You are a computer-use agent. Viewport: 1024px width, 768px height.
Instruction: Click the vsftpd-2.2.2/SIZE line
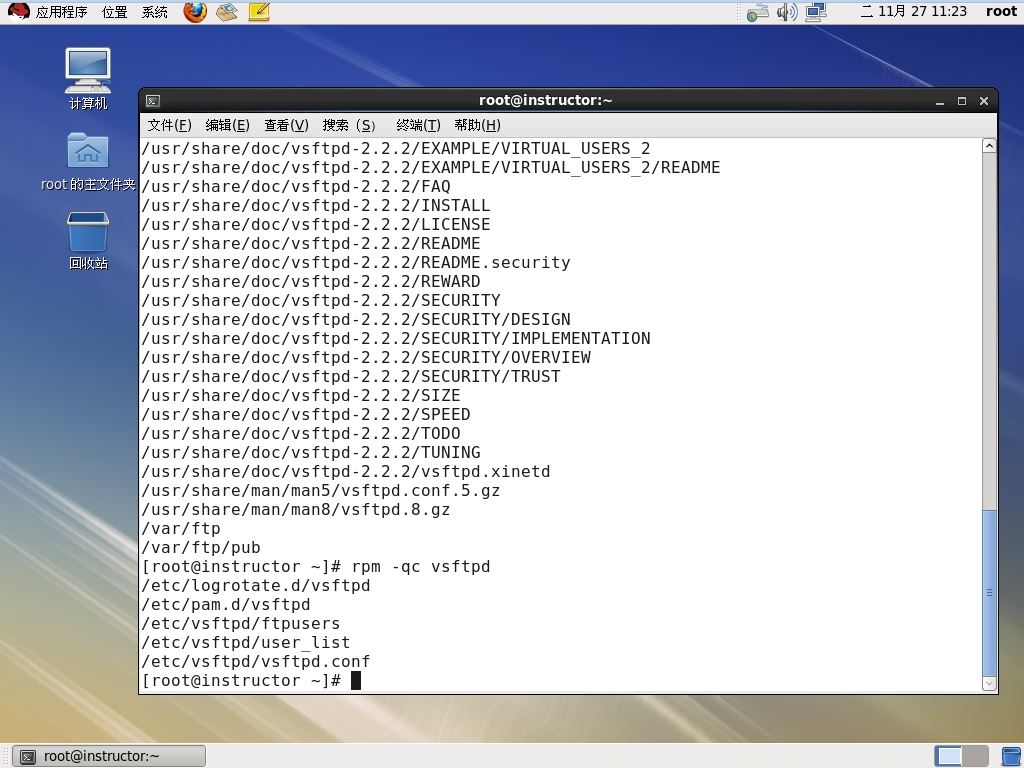coord(301,396)
